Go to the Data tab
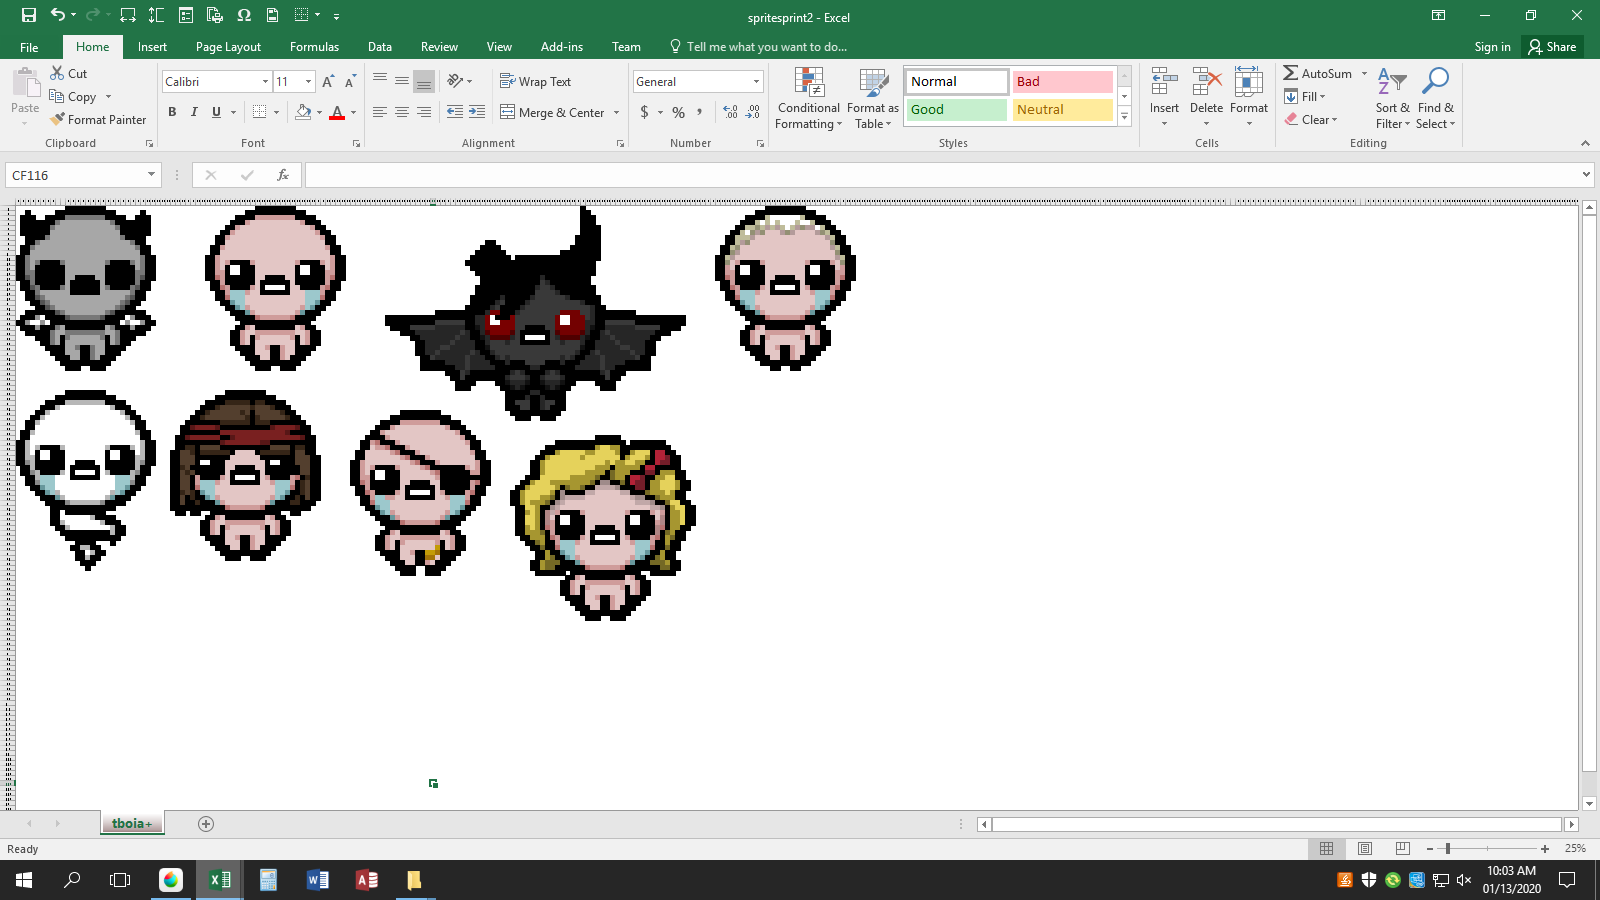Viewport: 1600px width, 900px height. [379, 47]
